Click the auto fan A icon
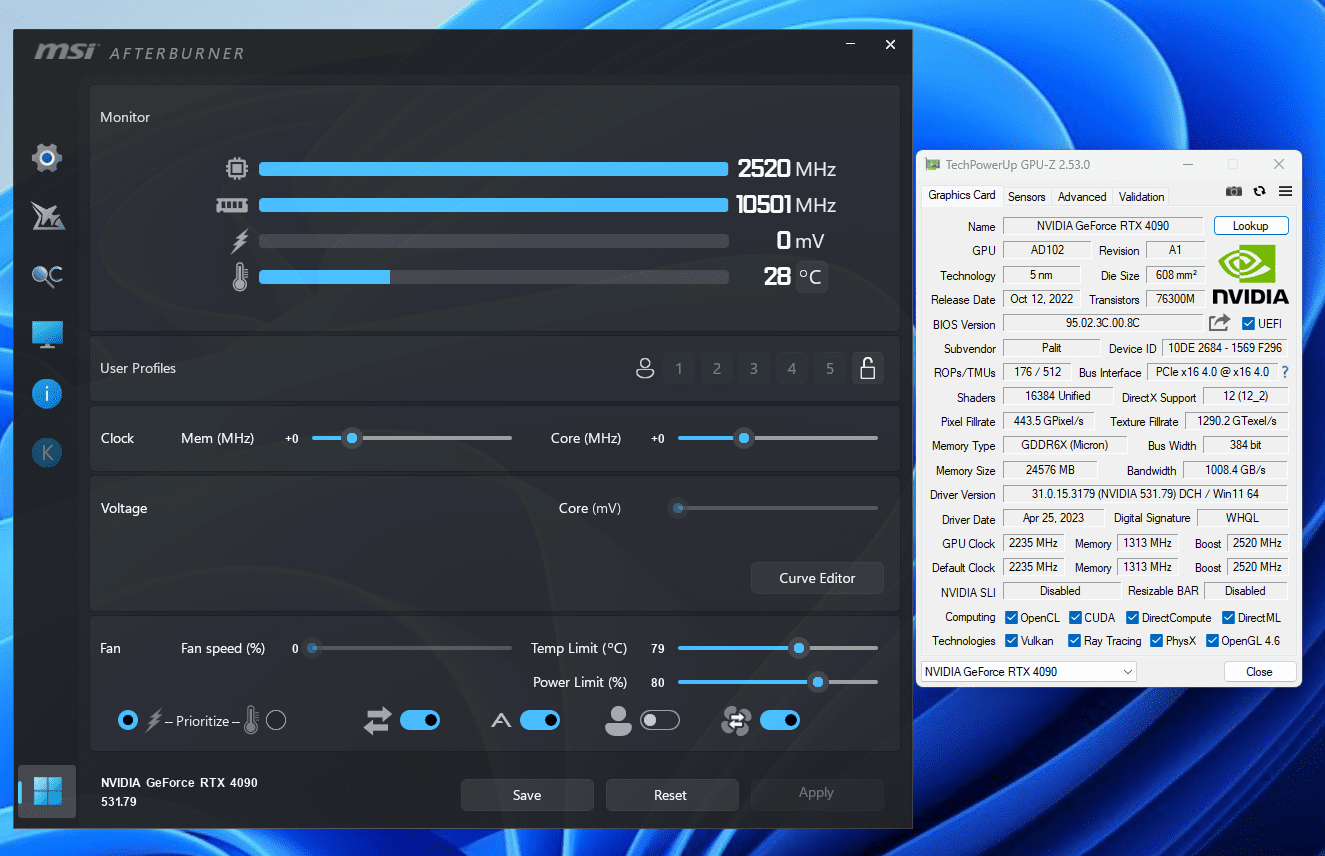This screenshot has width=1325, height=856. [502, 720]
